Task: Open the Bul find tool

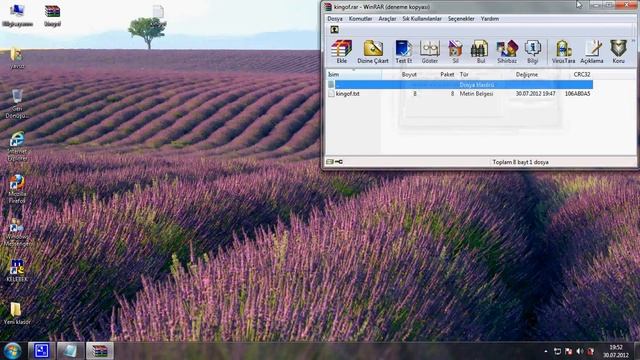Action: [480, 51]
